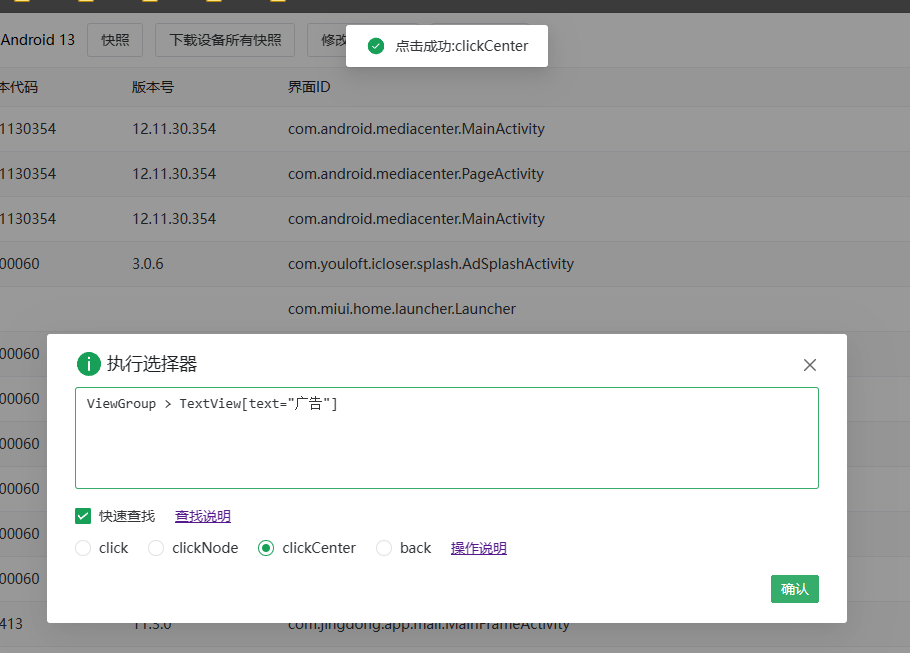The width and height of the screenshot is (910, 653).
Task: Select the click radio button
Action: click(83, 548)
